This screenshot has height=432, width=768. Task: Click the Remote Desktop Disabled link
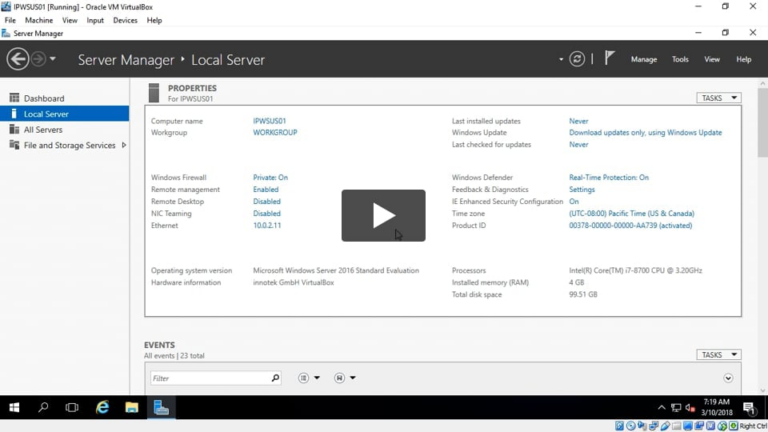pyautogui.click(x=267, y=202)
